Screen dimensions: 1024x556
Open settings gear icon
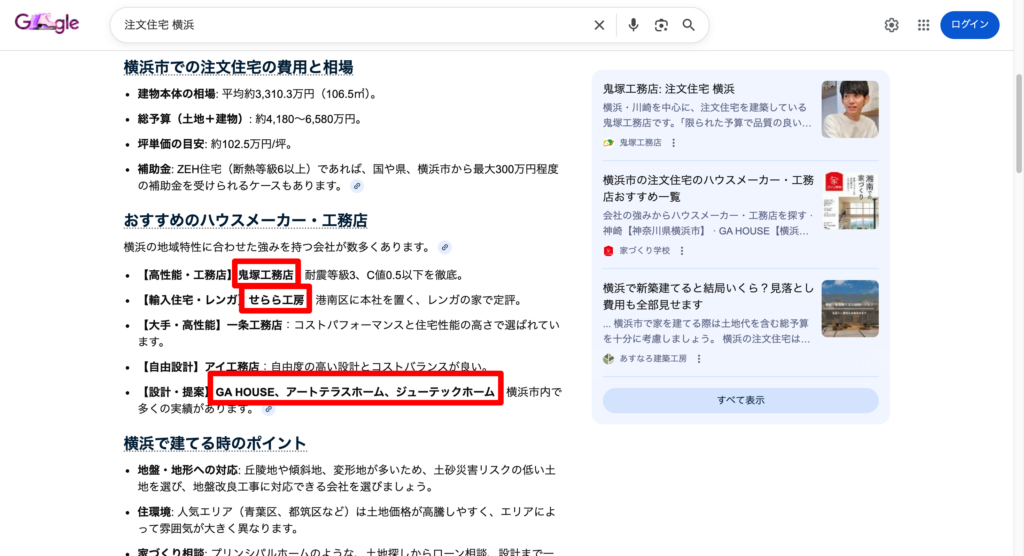click(891, 25)
